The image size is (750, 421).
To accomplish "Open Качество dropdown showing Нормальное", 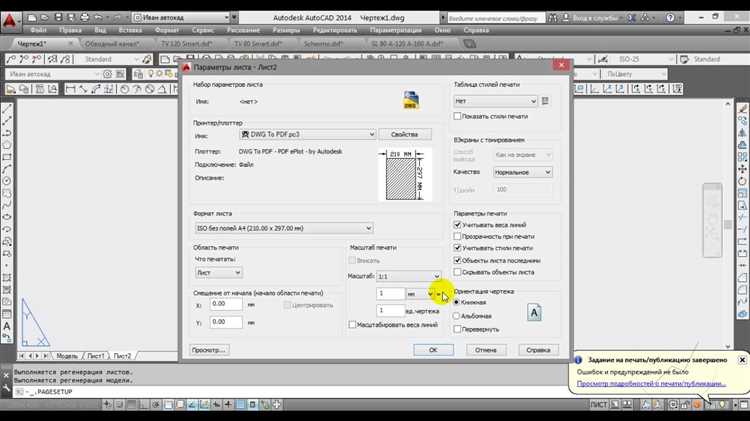I will [522, 172].
